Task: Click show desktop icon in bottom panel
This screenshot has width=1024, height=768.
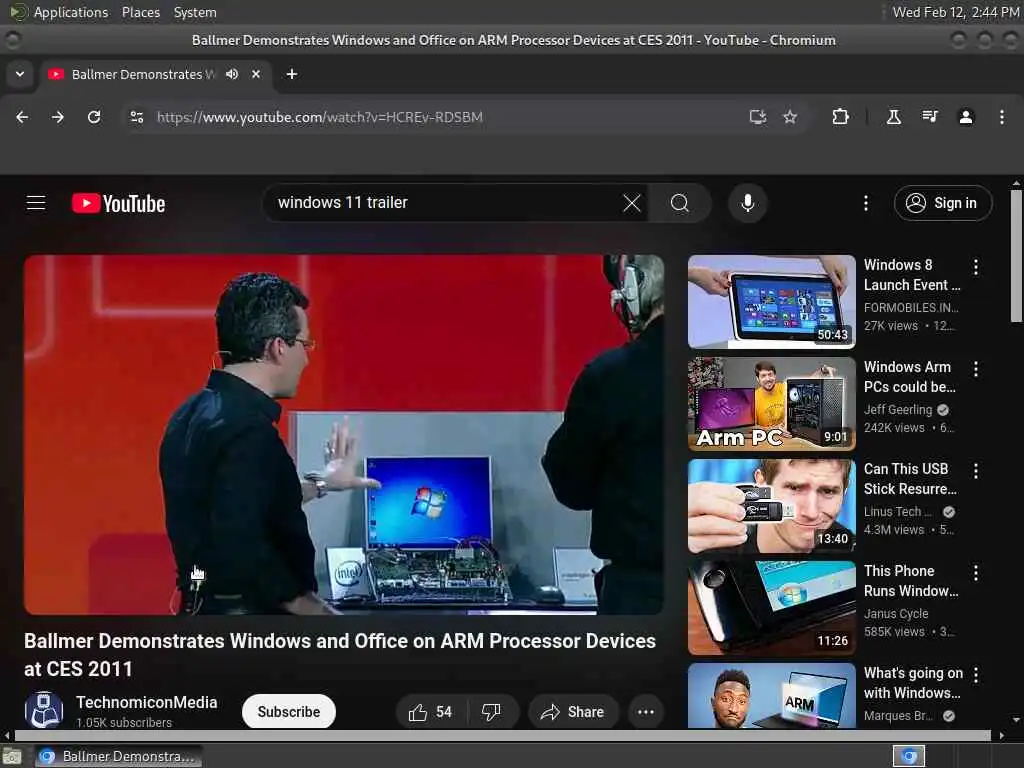Action: [12, 756]
